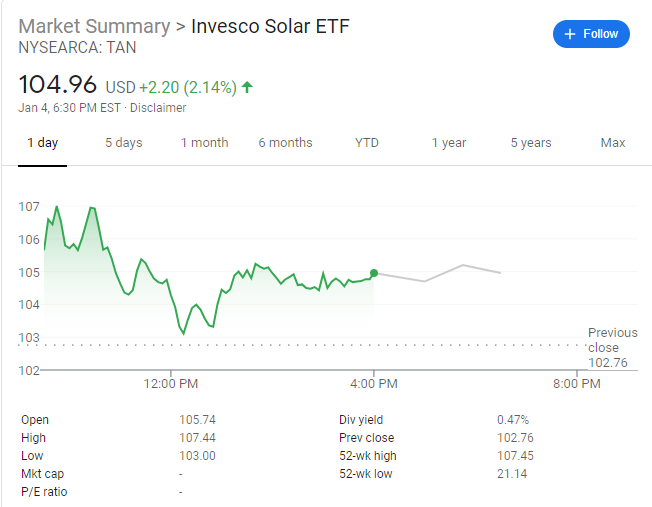Switch to the 1 month tab
This screenshot has width=652, height=507.
pos(204,143)
